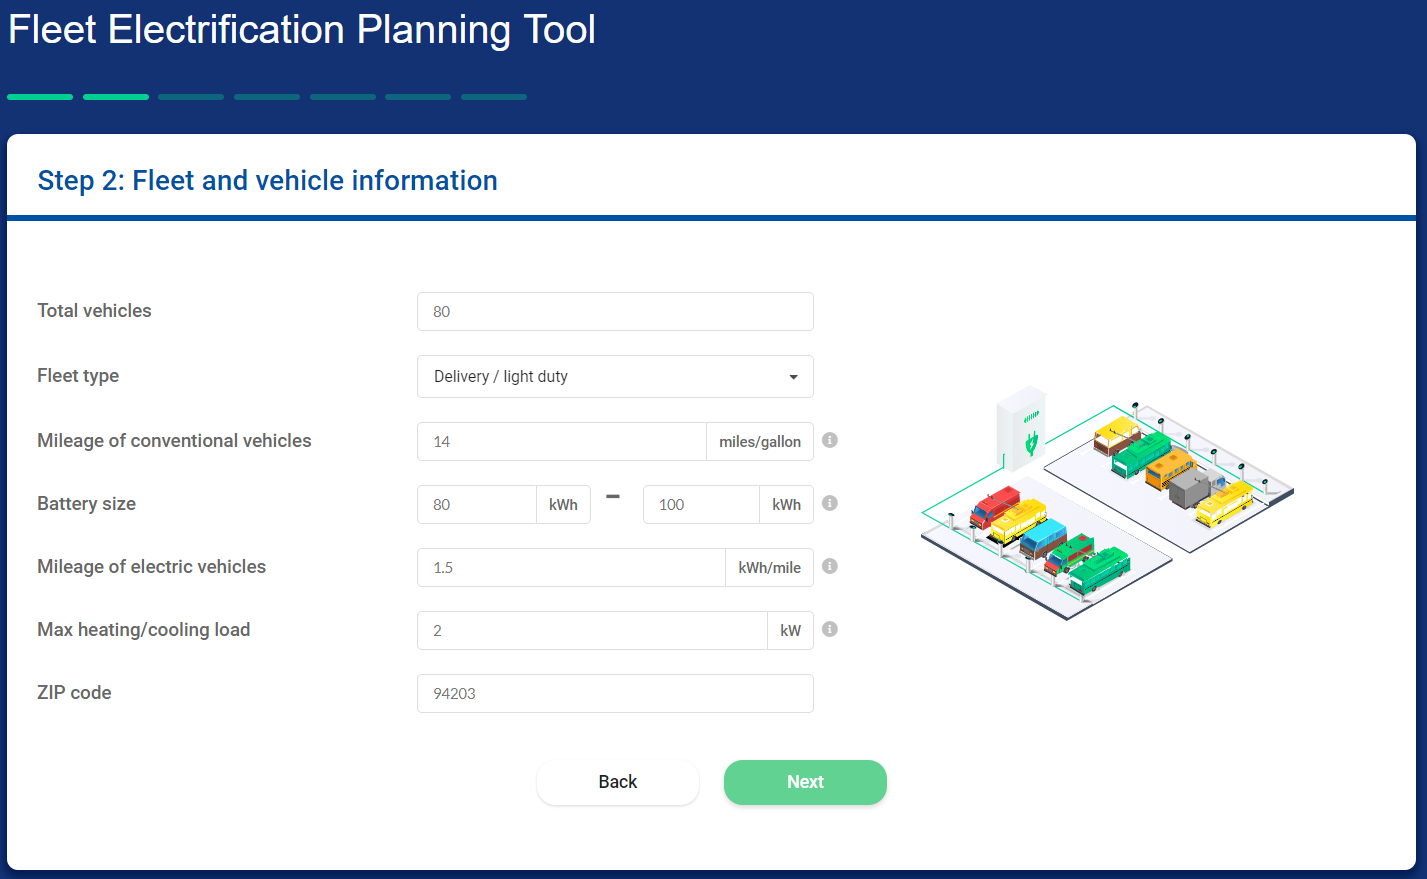Click the ZIP code input field

click(x=615, y=693)
